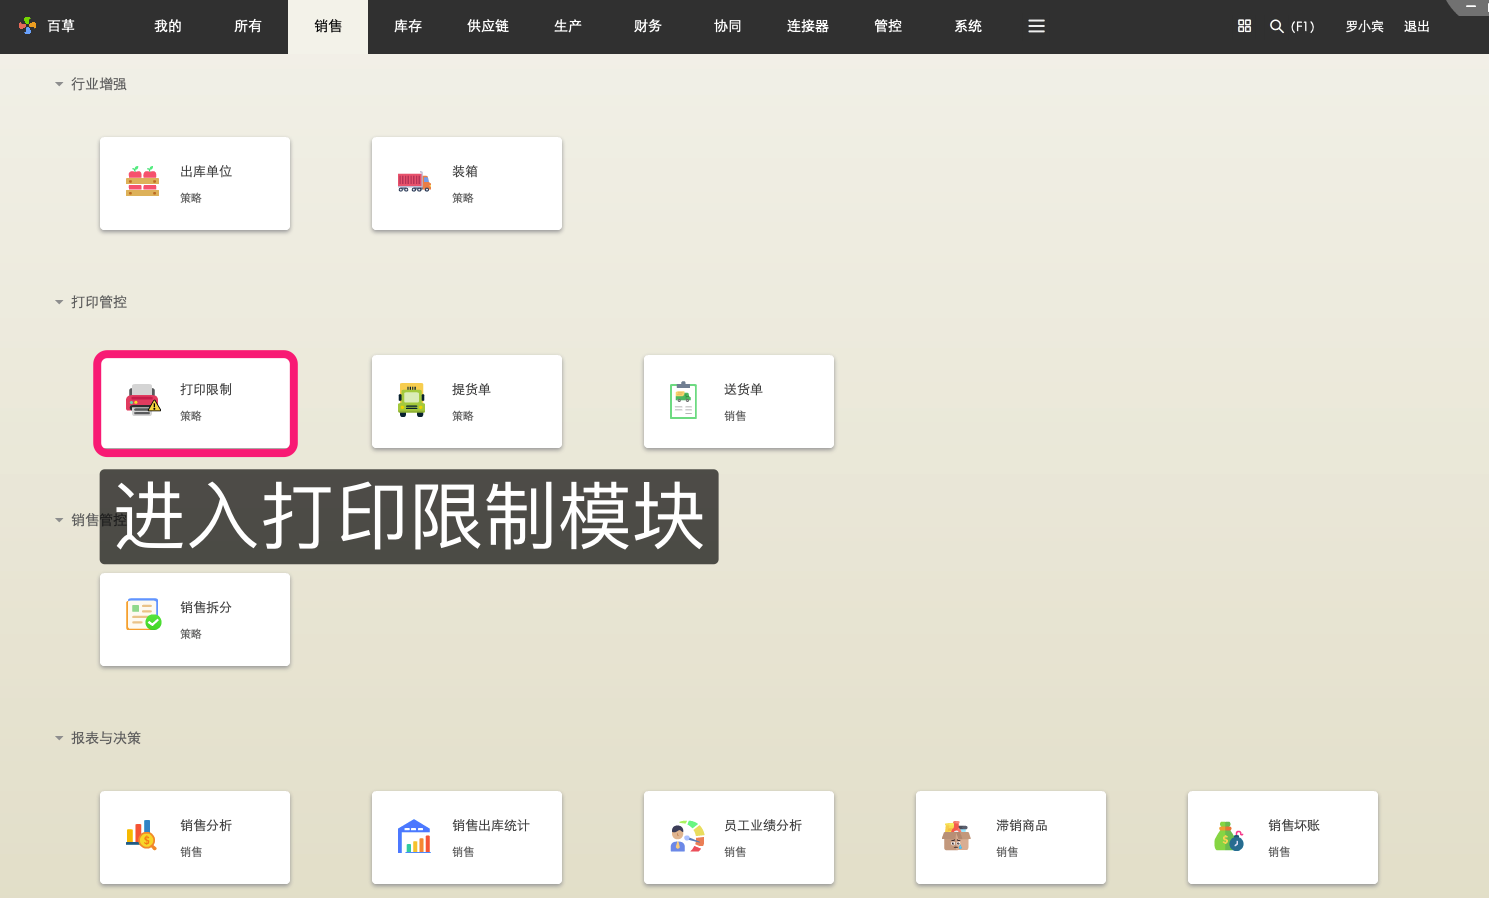This screenshot has width=1489, height=898.
Task: Select the 销售 tab
Action: coord(328,26)
